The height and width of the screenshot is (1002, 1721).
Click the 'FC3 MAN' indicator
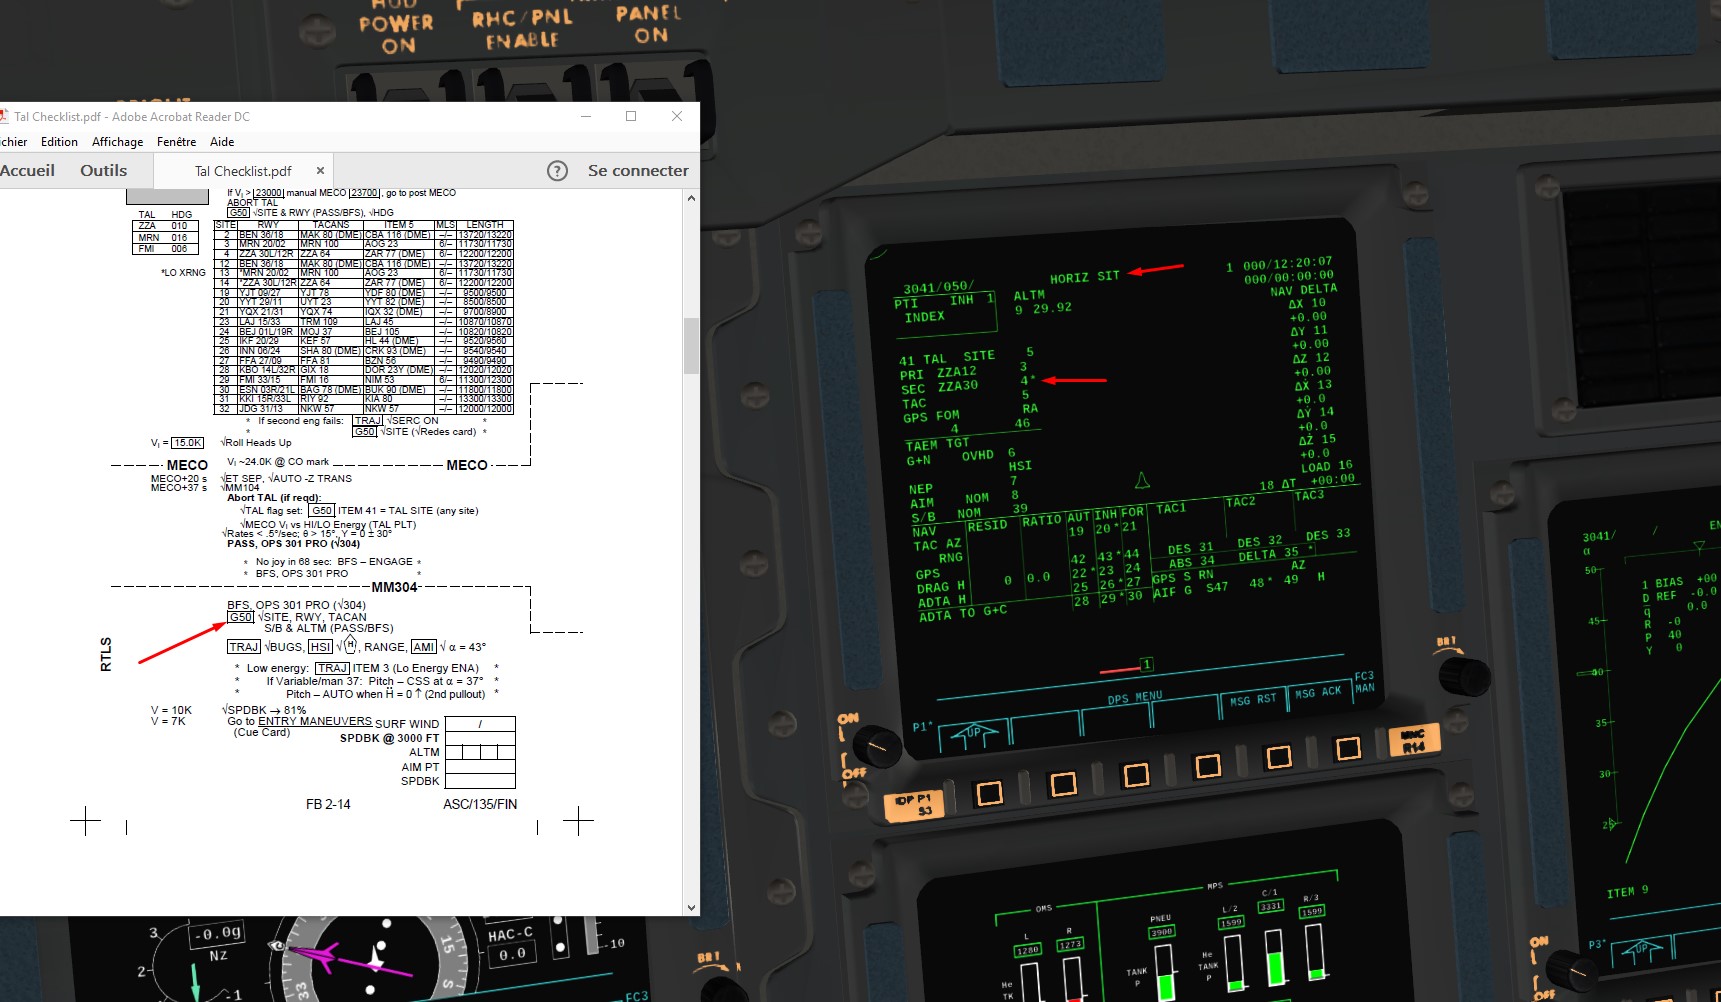pyautogui.click(x=1364, y=682)
